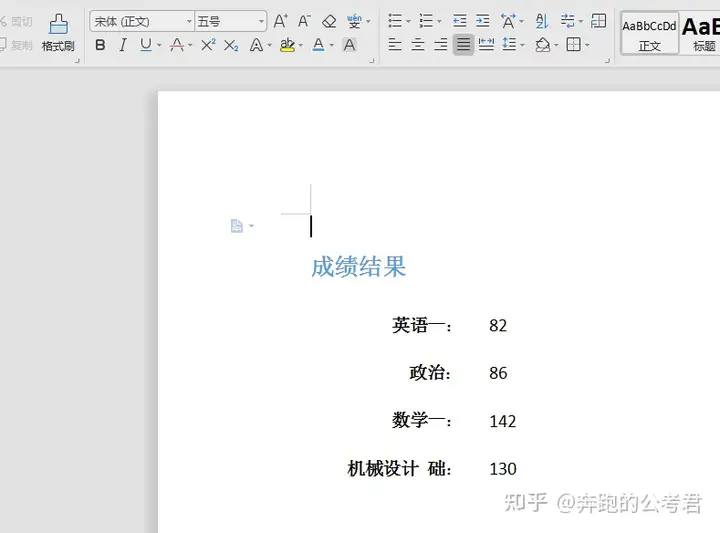This screenshot has width=720, height=533.
Task: Apply superscript formatting
Action: [208, 45]
